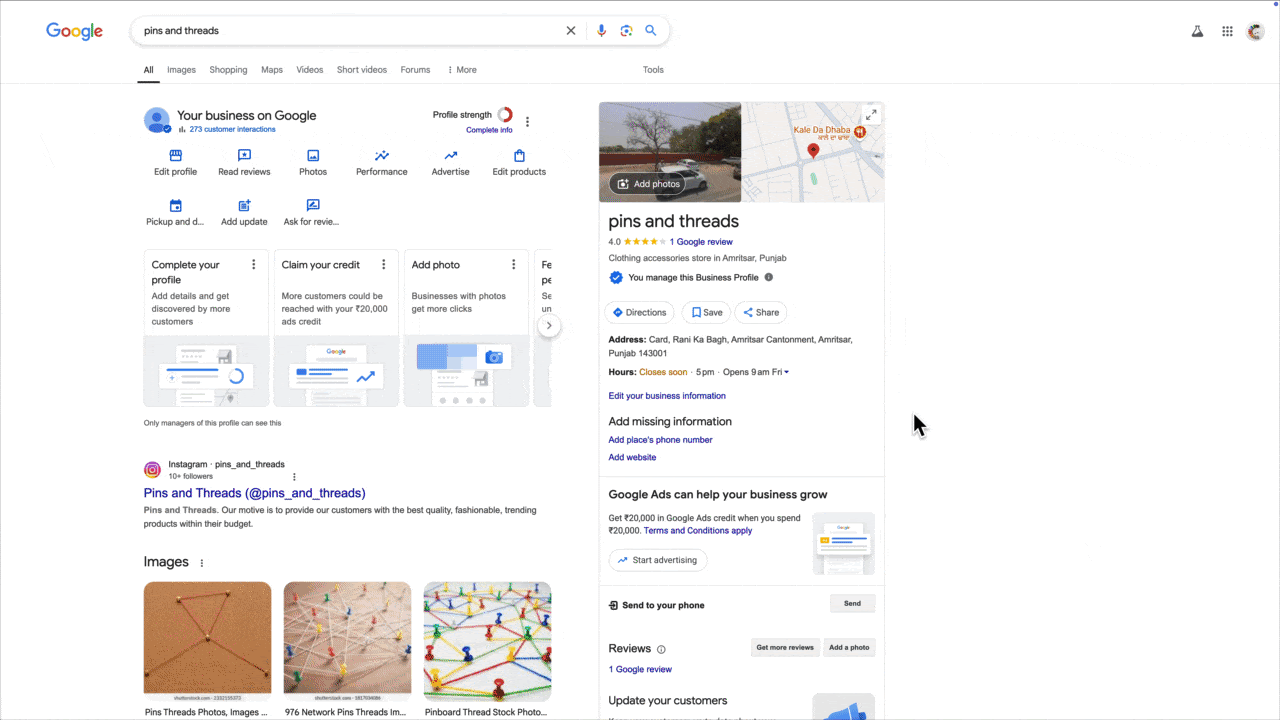Screen dimensions: 1280x720
Task: Open Search Labs via the flask icon
Action: click(x=1197, y=30)
